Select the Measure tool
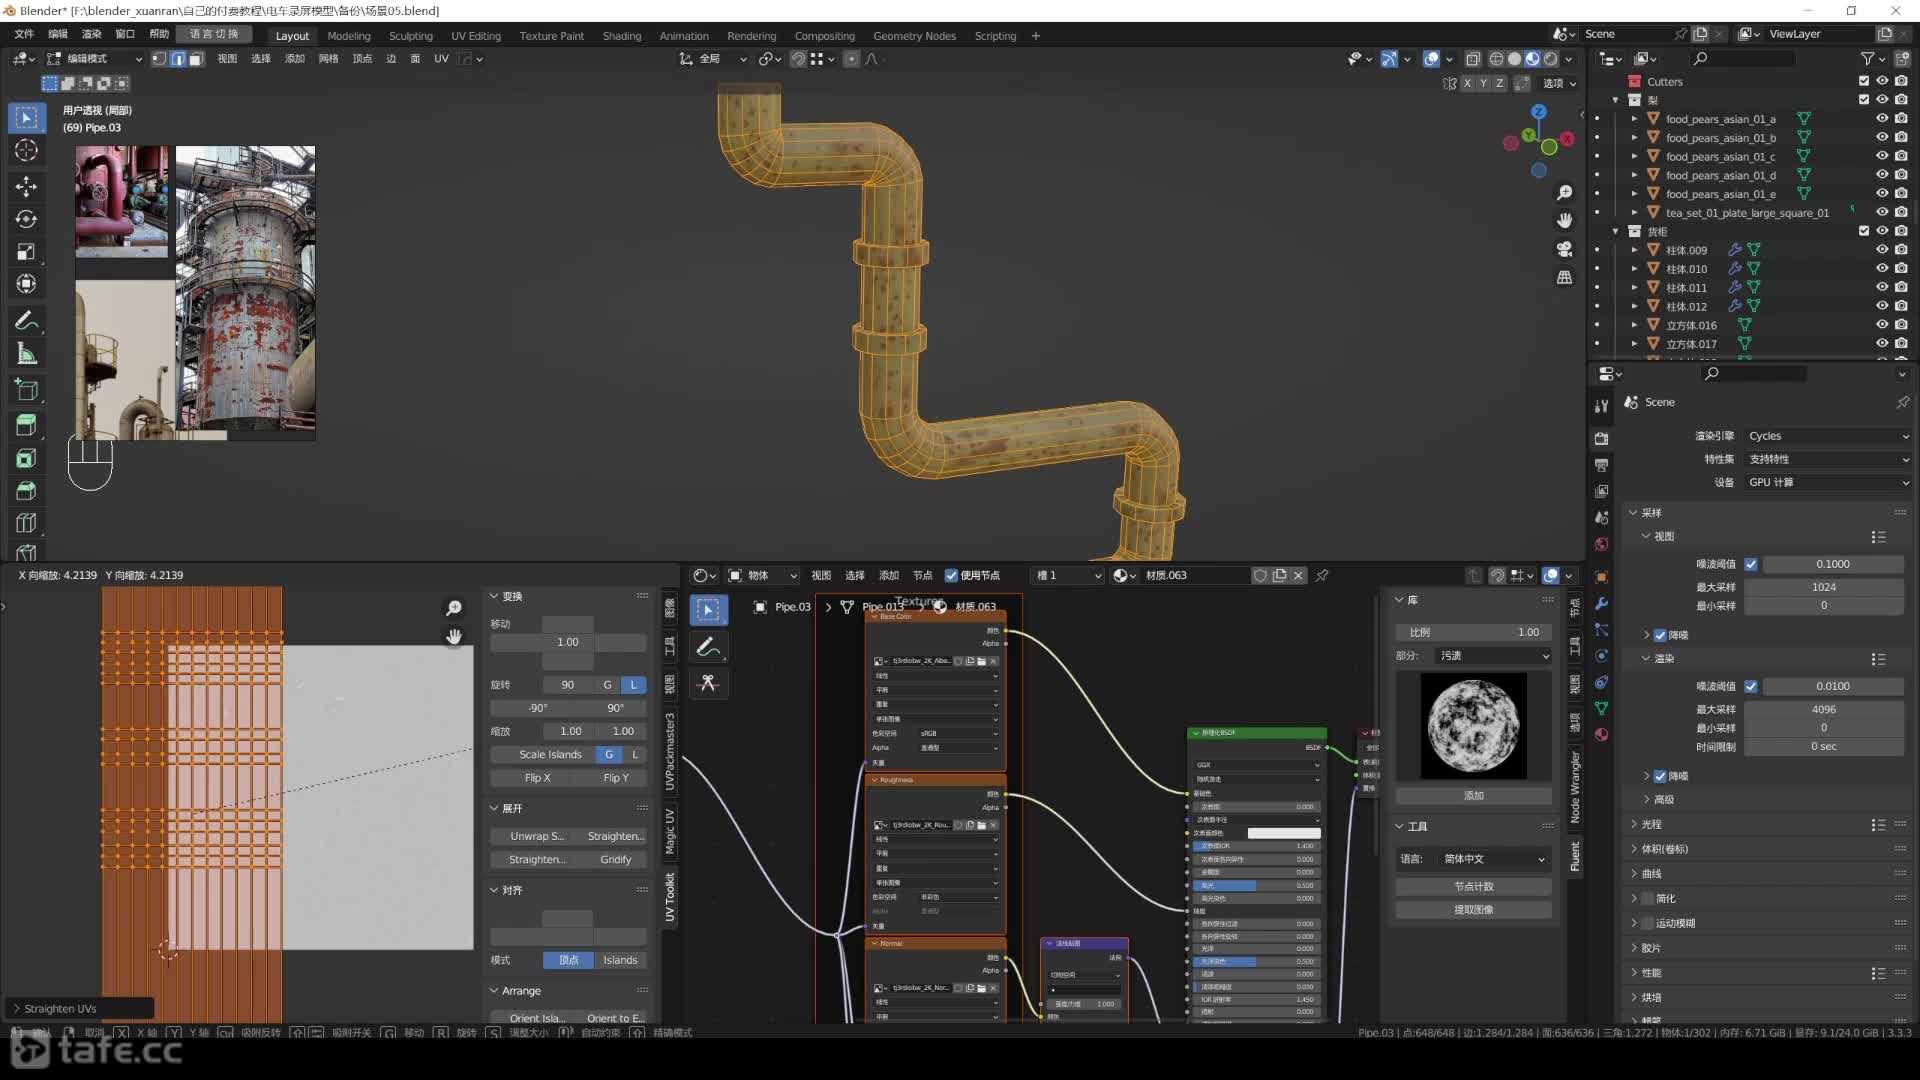1920x1080 pixels. point(27,354)
